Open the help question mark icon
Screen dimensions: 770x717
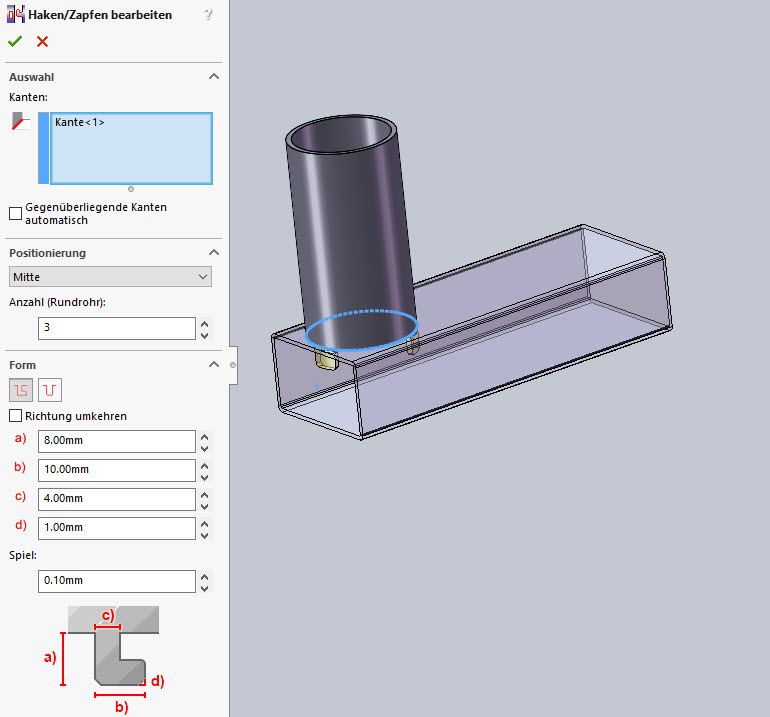208,15
